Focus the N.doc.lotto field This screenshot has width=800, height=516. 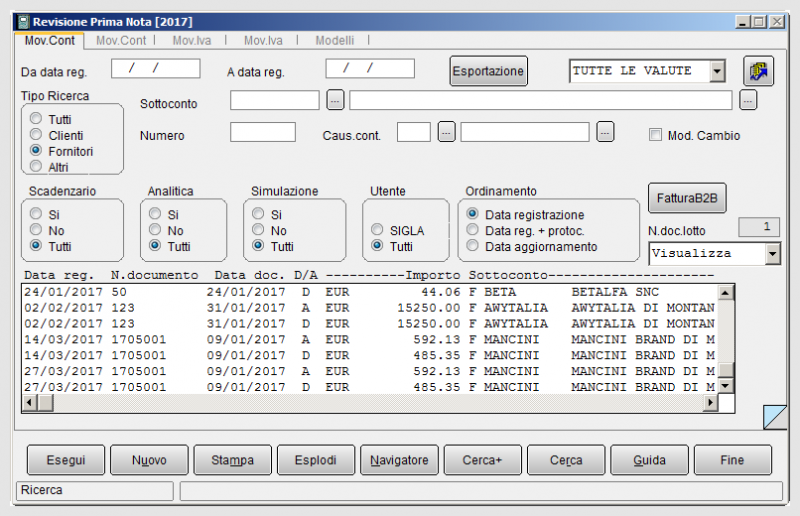(759, 227)
